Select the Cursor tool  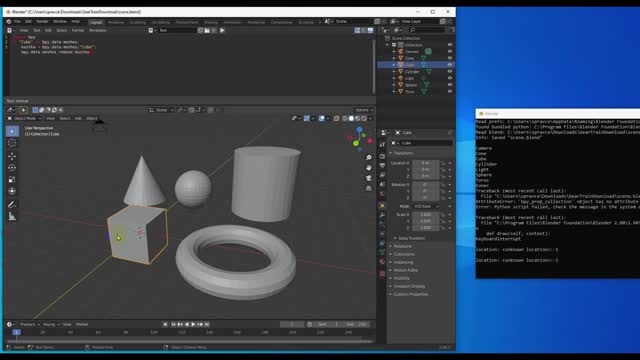12,142
